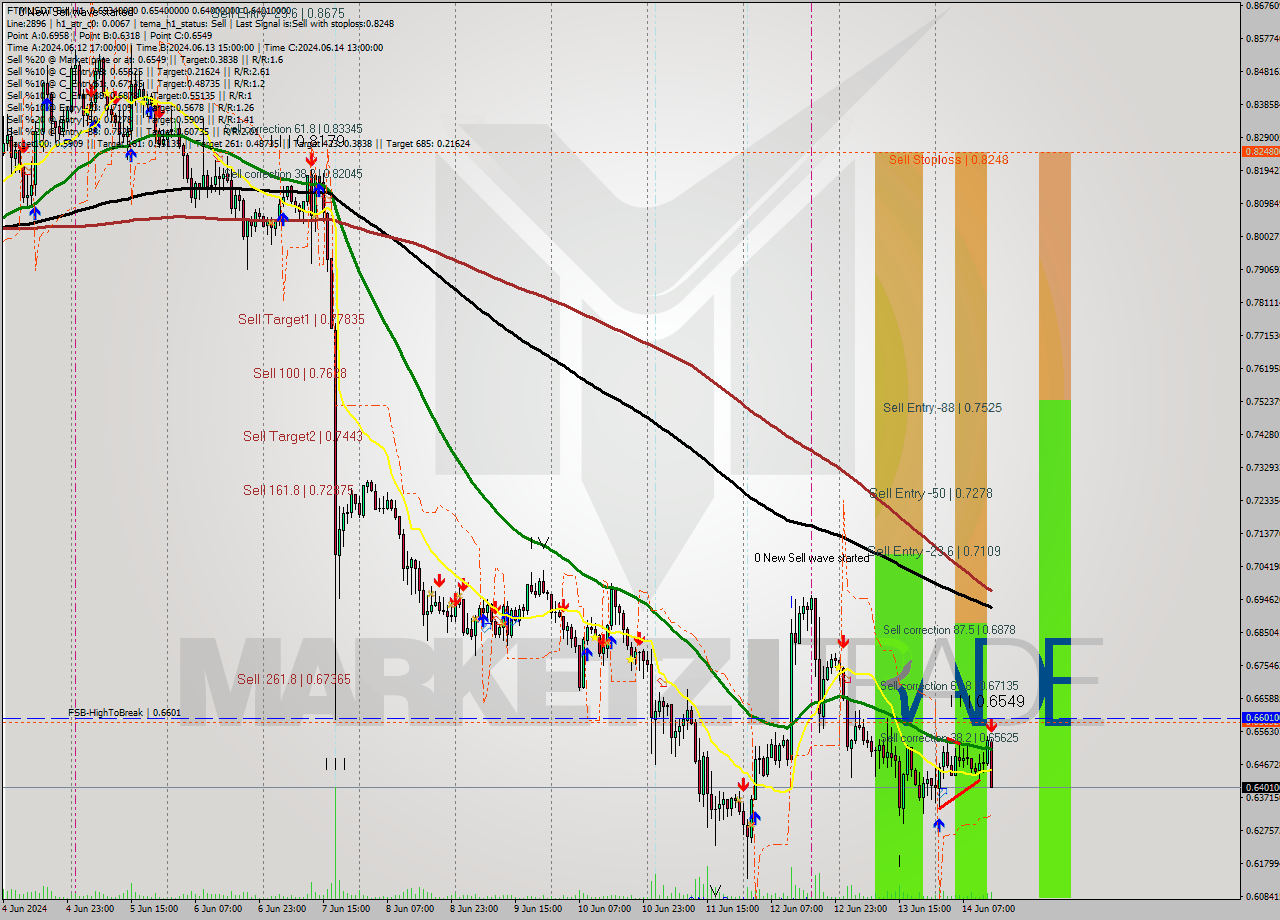The width and height of the screenshot is (1280, 920).
Task: Click the '0 New Sell wave started' annotation mid-chart
Action: pyautogui.click(x=812, y=558)
